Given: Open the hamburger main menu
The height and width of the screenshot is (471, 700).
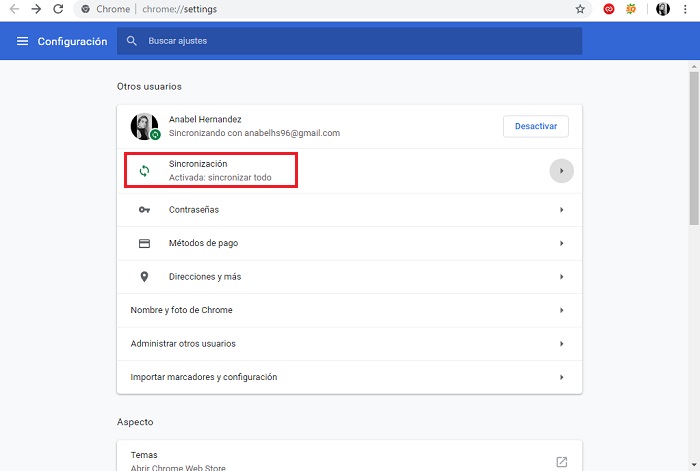Looking at the screenshot, I should pyautogui.click(x=23, y=41).
